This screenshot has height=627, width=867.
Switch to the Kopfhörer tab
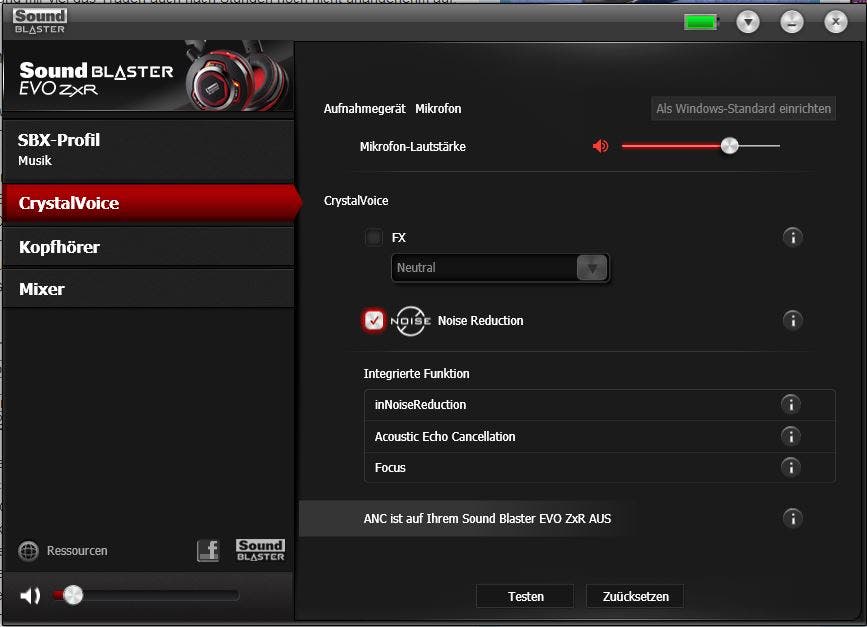(x=148, y=247)
